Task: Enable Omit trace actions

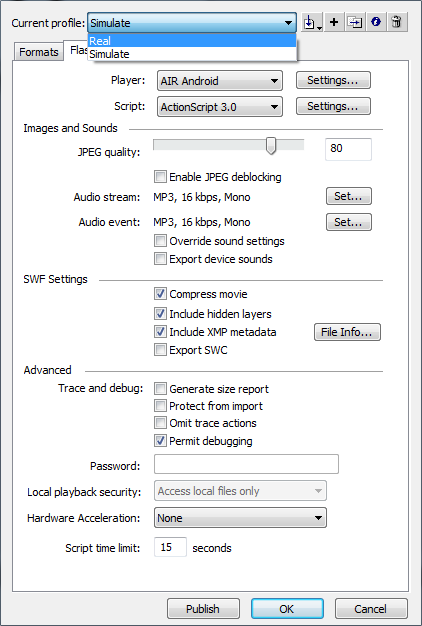Action: coord(160,422)
